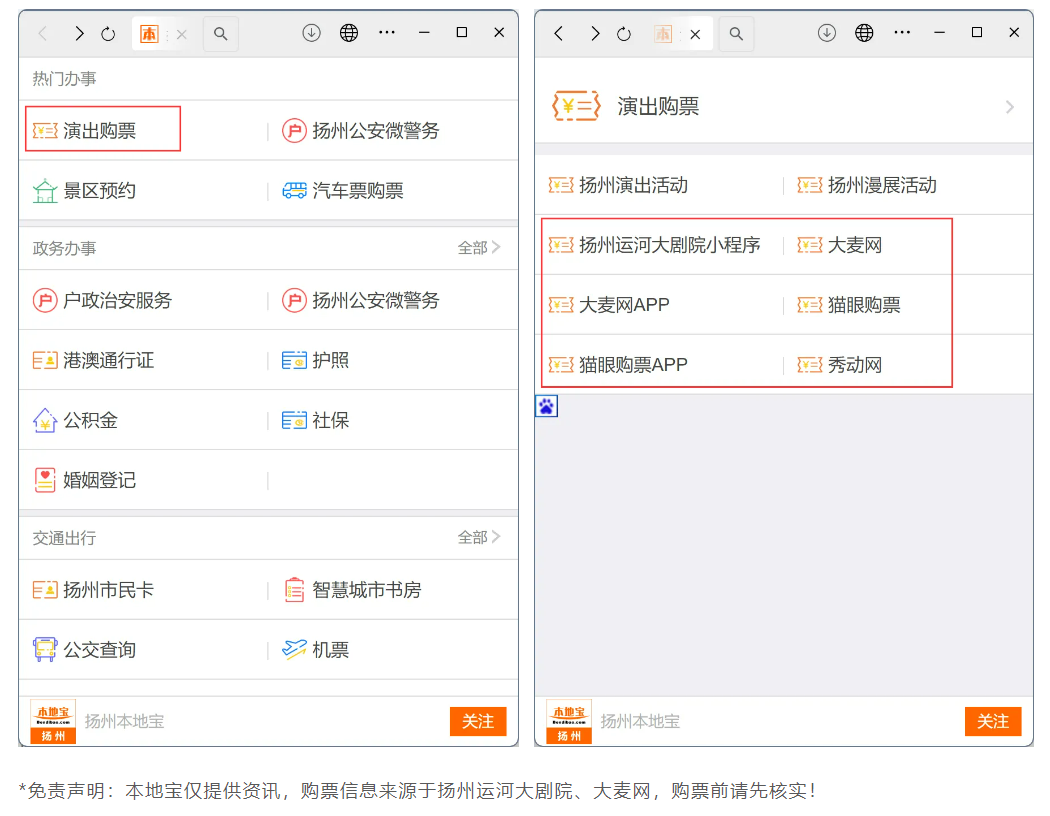Close the tab in right window

click(x=696, y=34)
